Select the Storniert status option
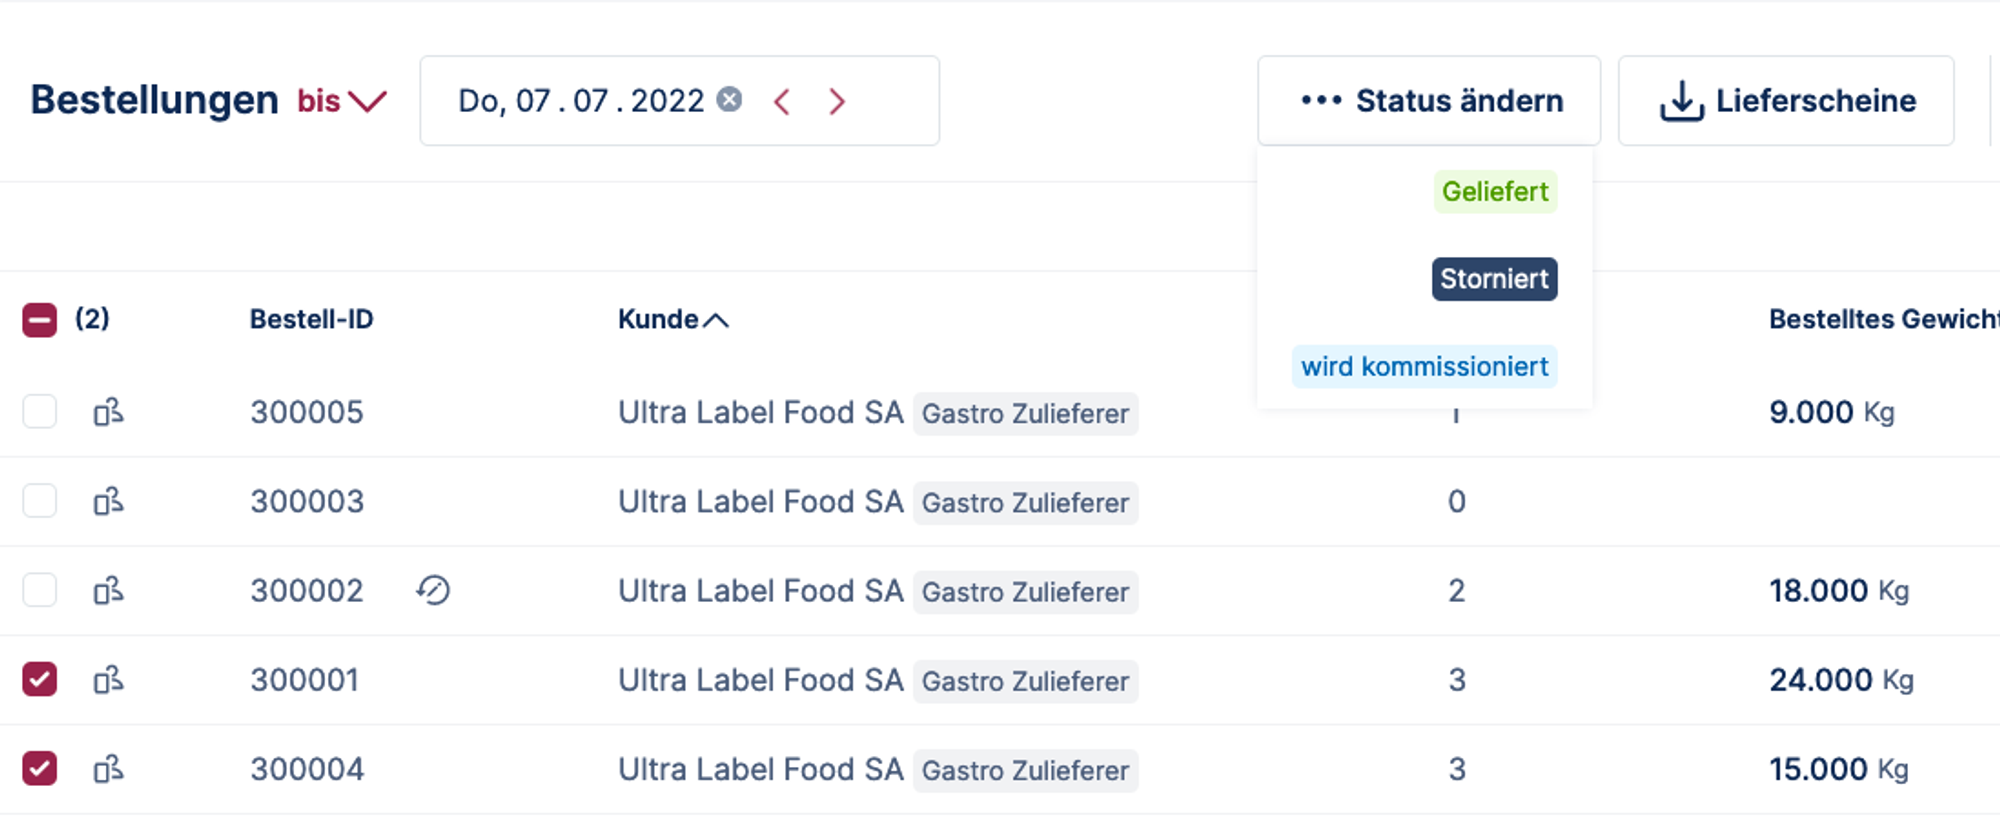The image size is (2000, 832). click(1494, 279)
